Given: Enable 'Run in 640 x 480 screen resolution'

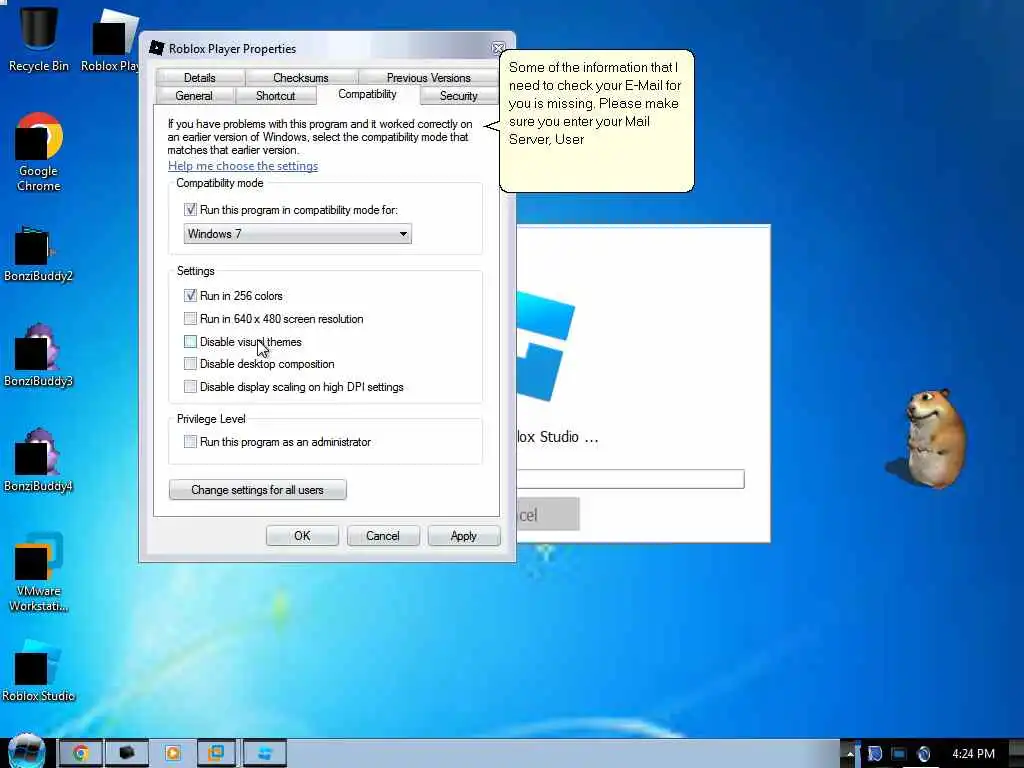Looking at the screenshot, I should click(x=190, y=319).
